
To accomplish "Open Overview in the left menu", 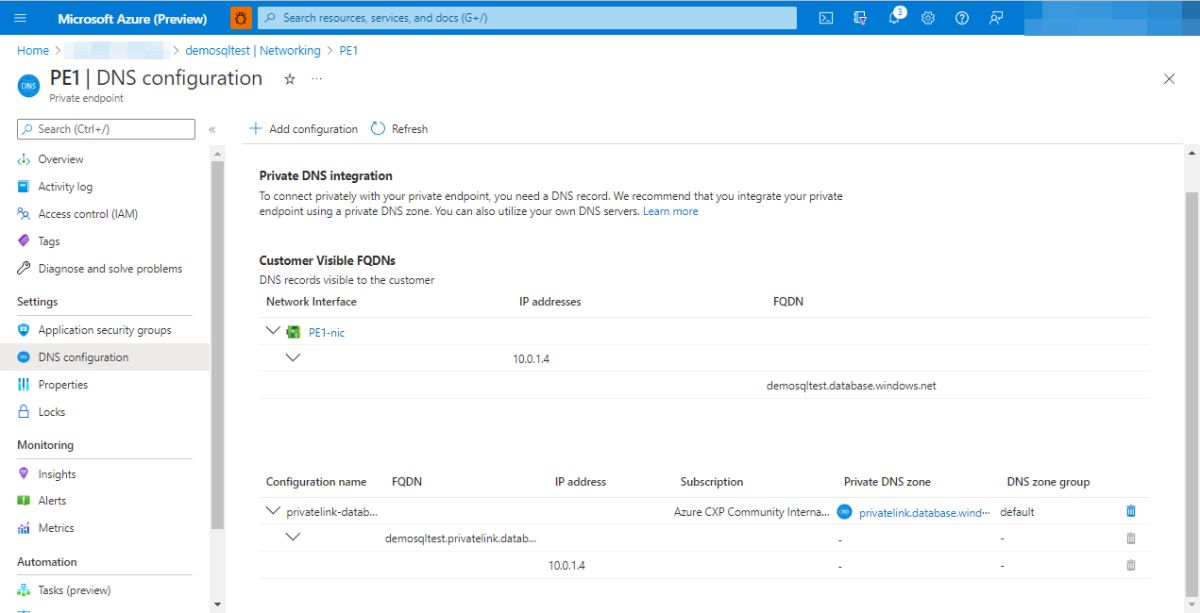I will point(61,159).
